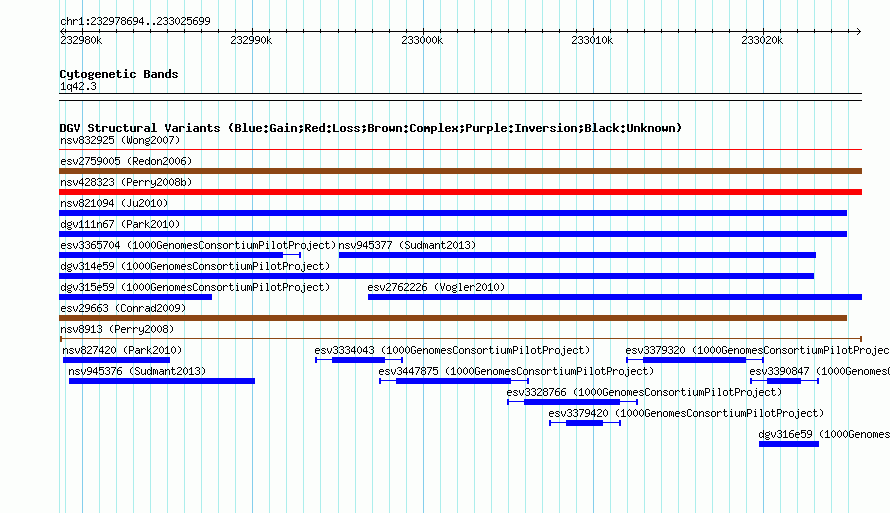Screen dimensions: 890x513
Task: Select esv3365704 (1000GenomesConsortiumPilotProject) label
Action: [x=198, y=245]
